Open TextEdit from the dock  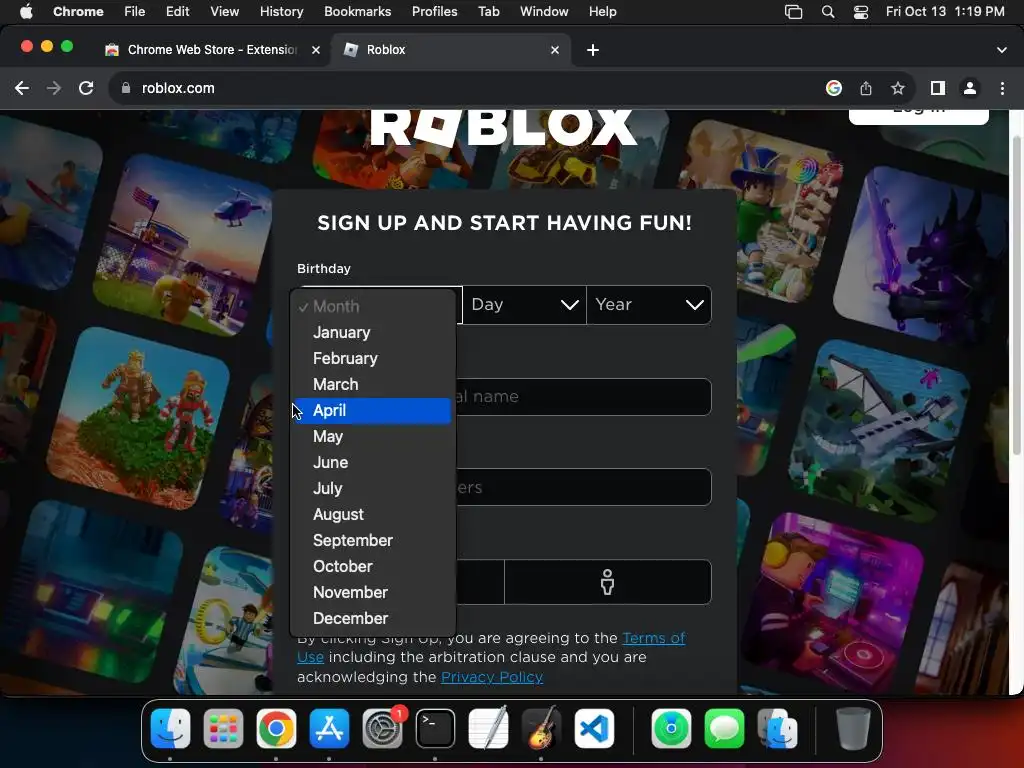tap(488, 728)
